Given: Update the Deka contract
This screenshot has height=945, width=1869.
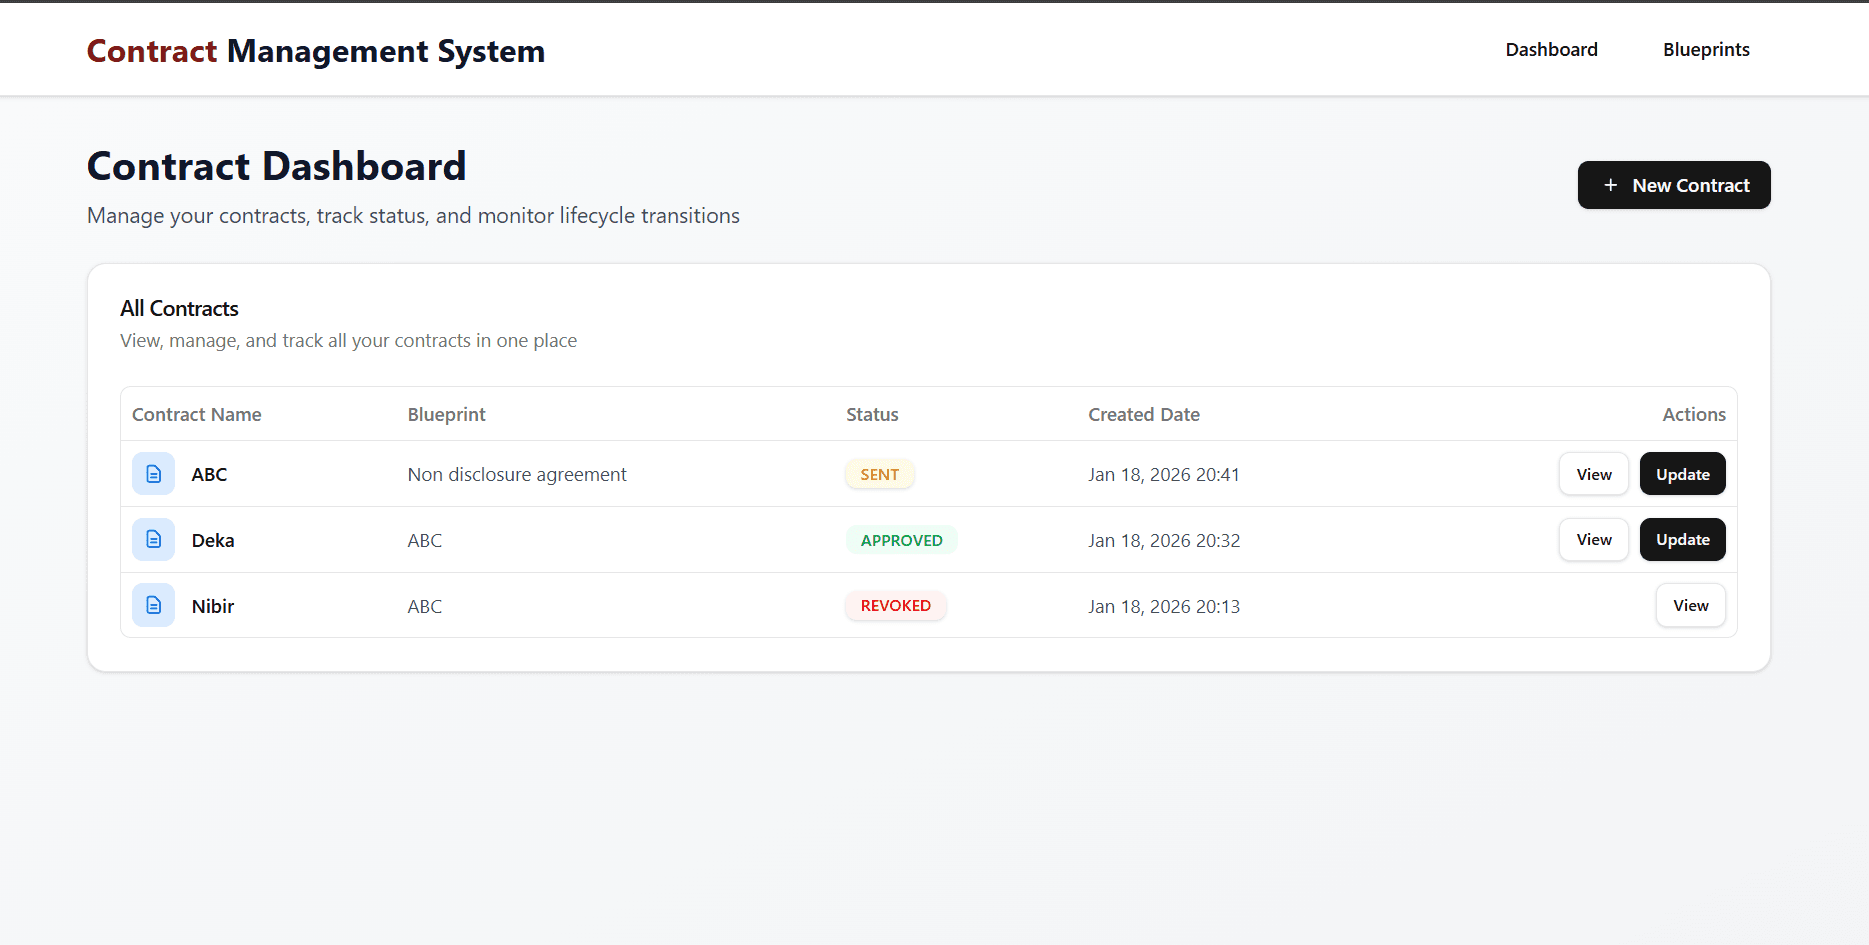Looking at the screenshot, I should coord(1682,539).
